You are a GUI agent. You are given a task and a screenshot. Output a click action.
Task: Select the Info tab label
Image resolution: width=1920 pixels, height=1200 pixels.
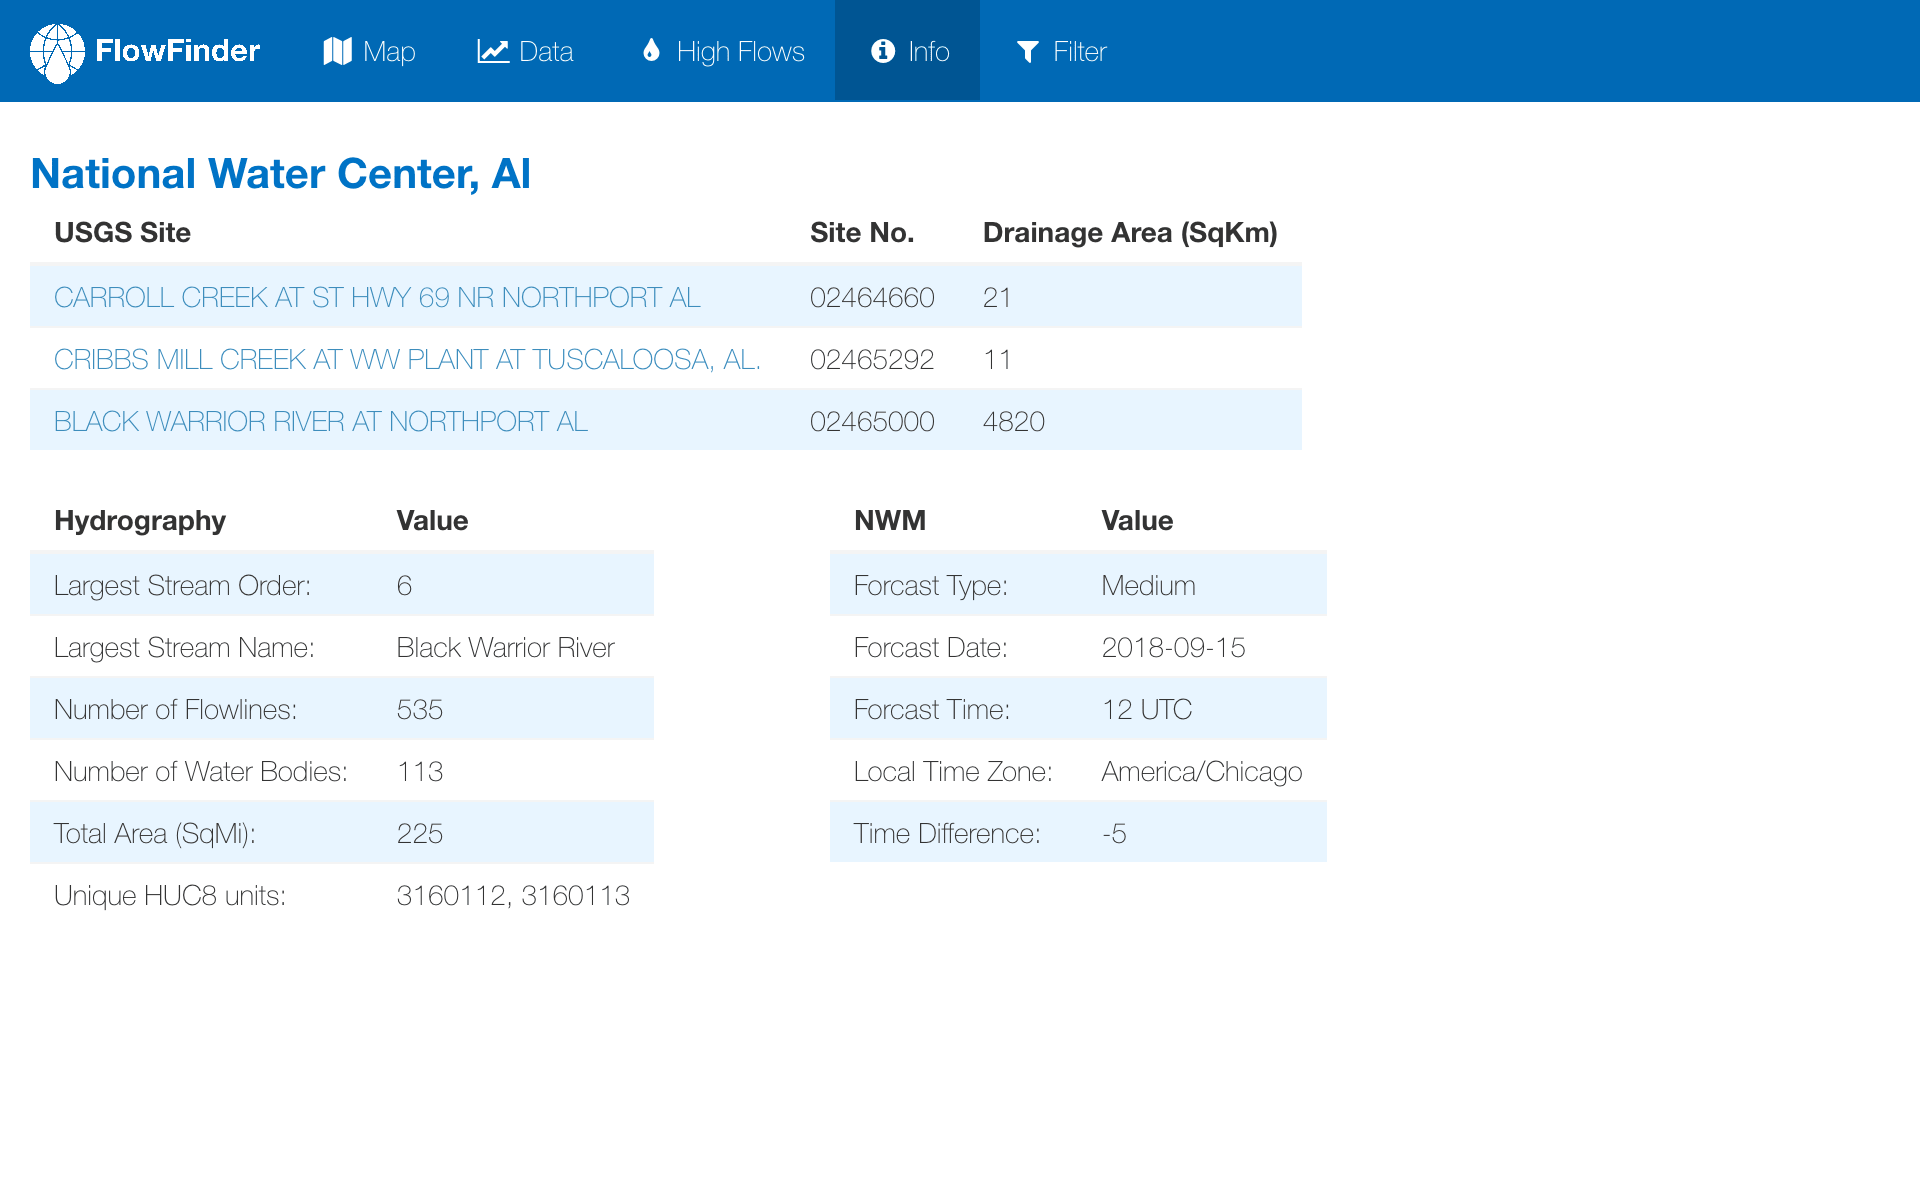coord(928,52)
